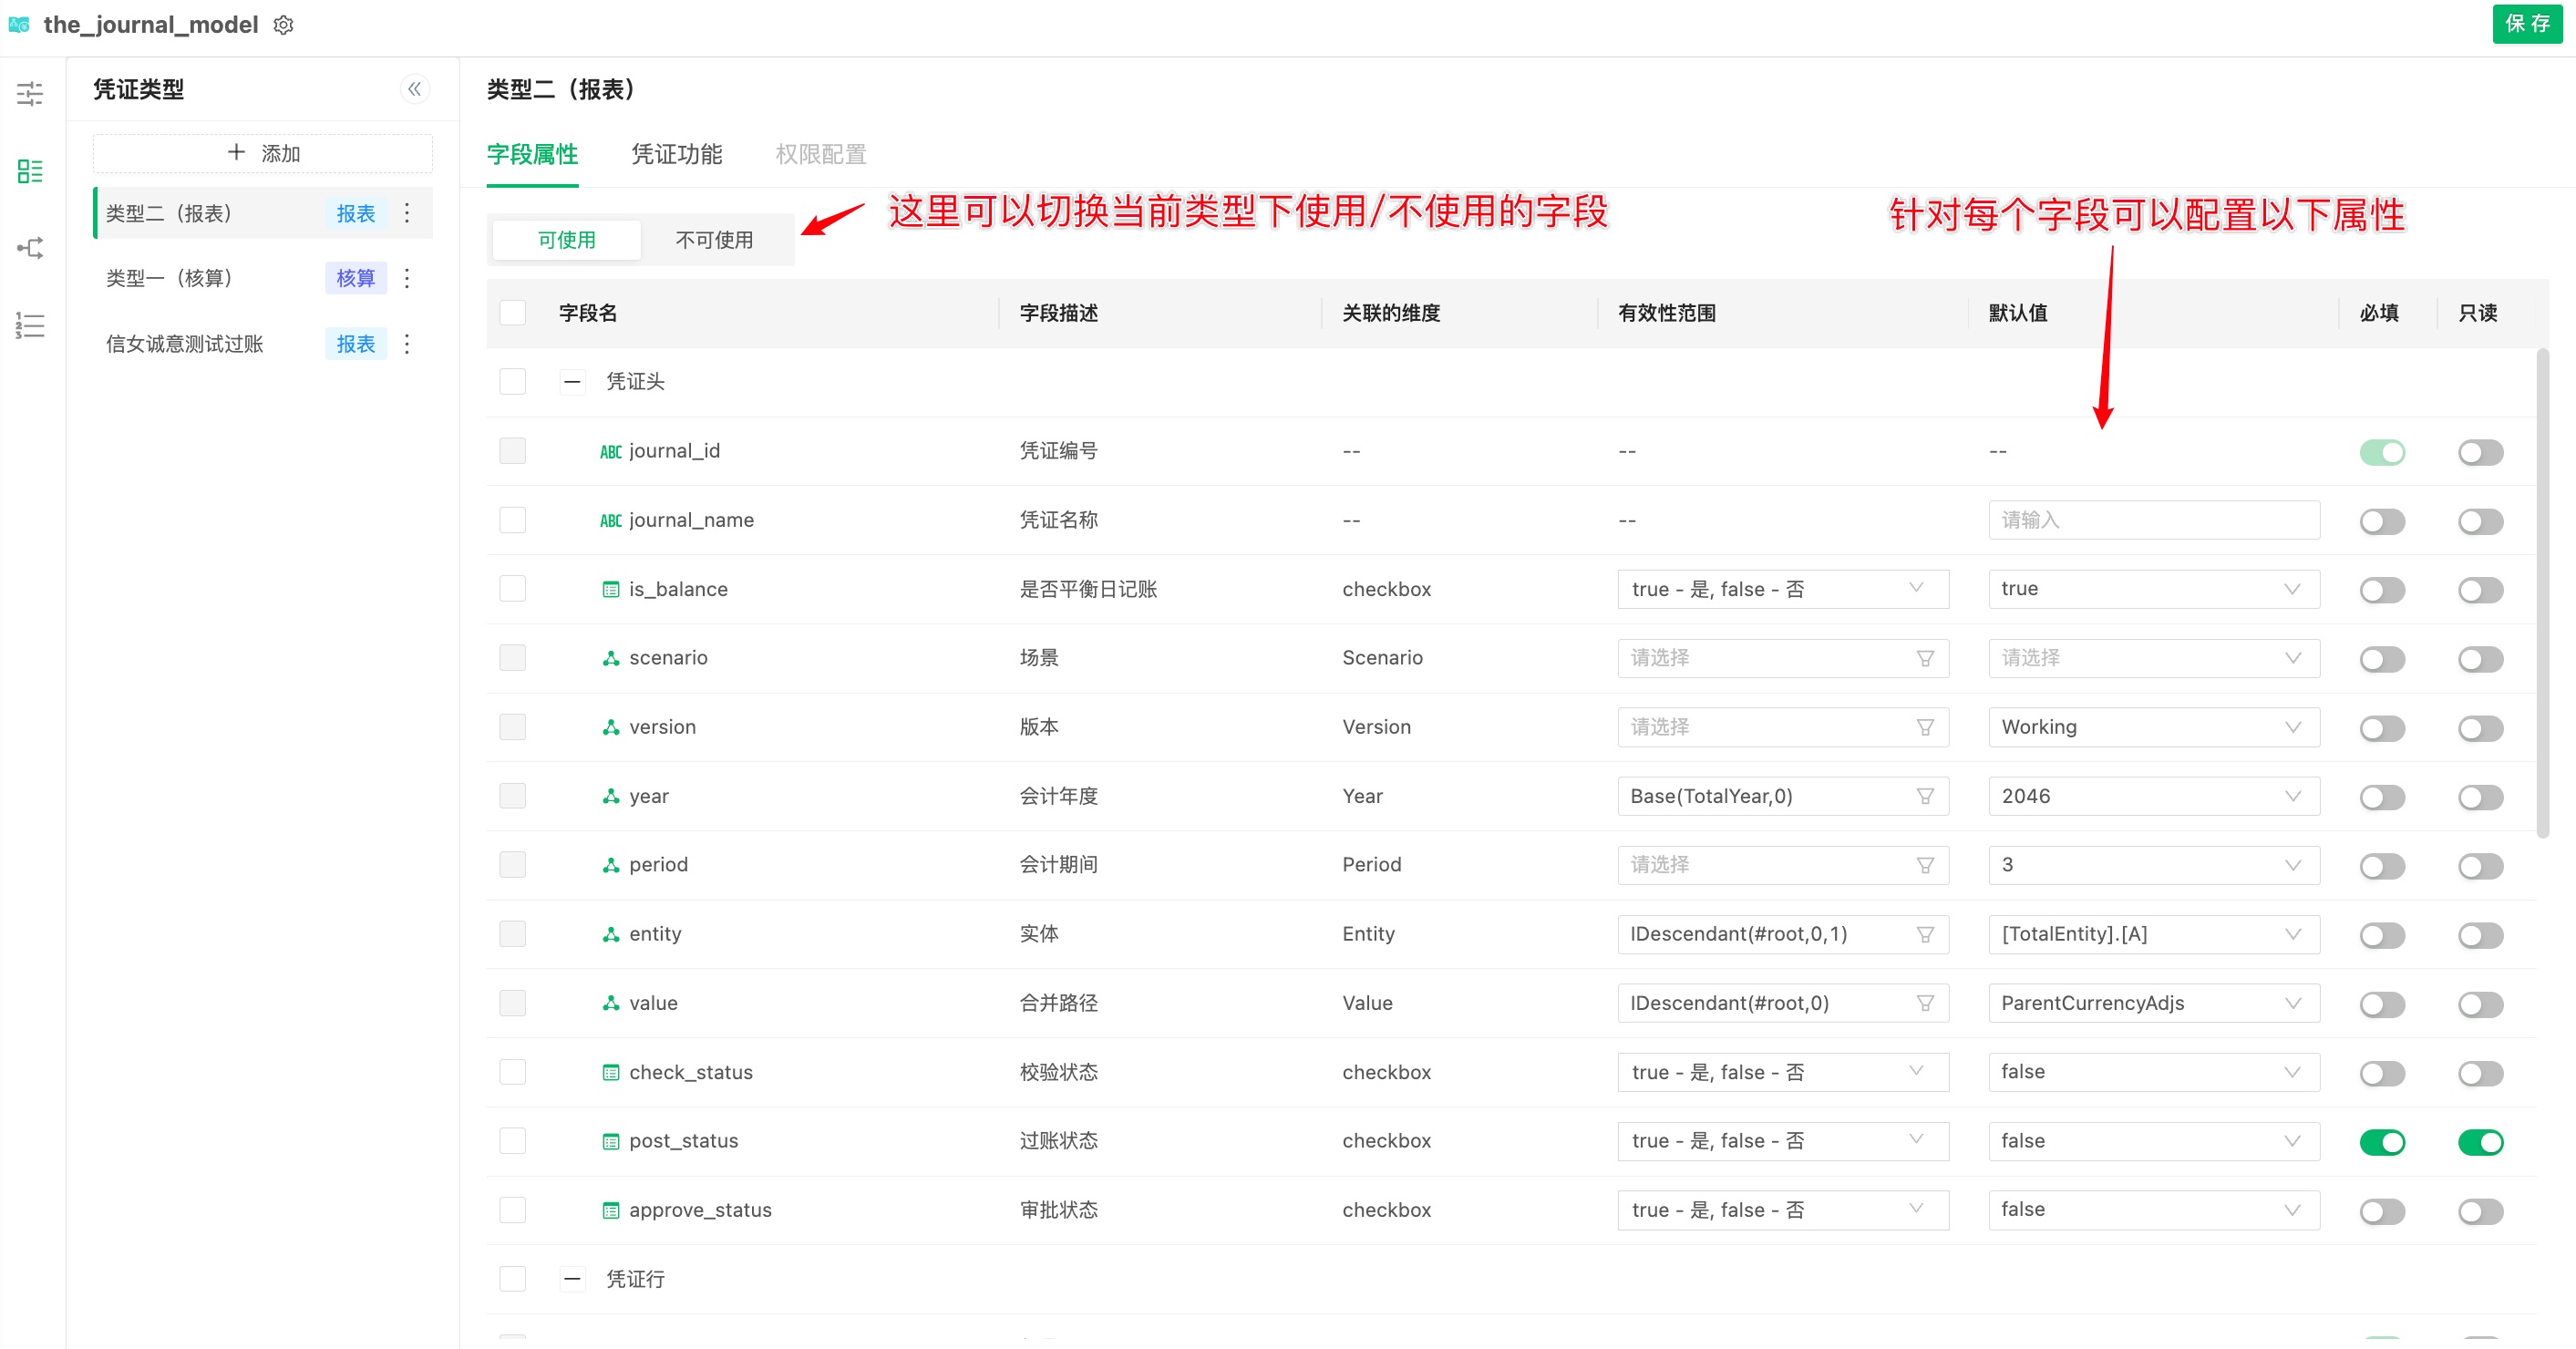Click the 保存 button

pos(2526,23)
